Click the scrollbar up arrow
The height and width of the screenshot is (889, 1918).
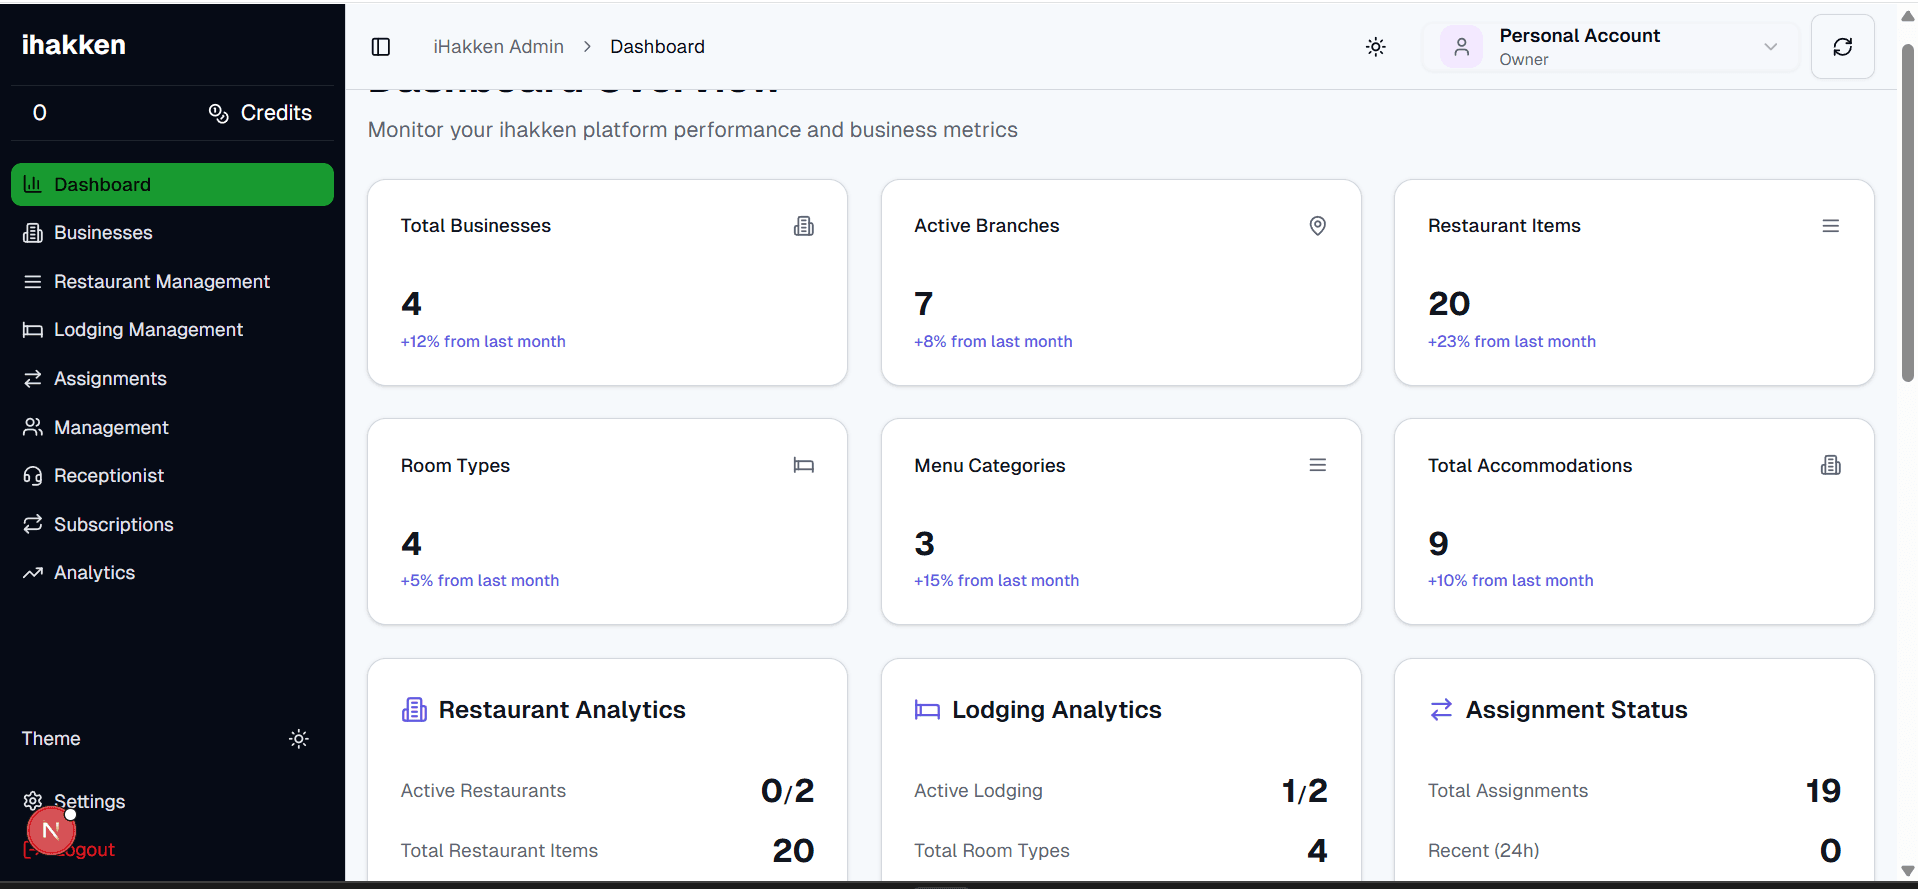tap(1907, 16)
